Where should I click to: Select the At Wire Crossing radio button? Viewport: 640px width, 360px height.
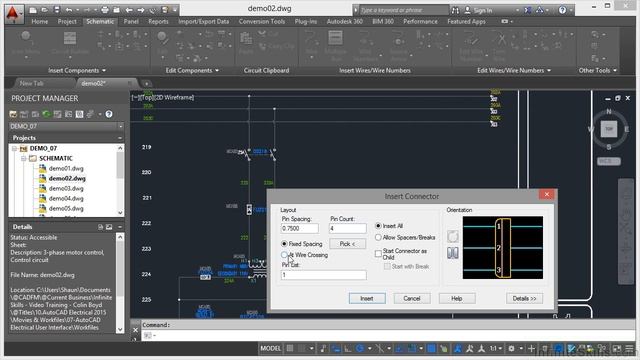(x=284, y=255)
